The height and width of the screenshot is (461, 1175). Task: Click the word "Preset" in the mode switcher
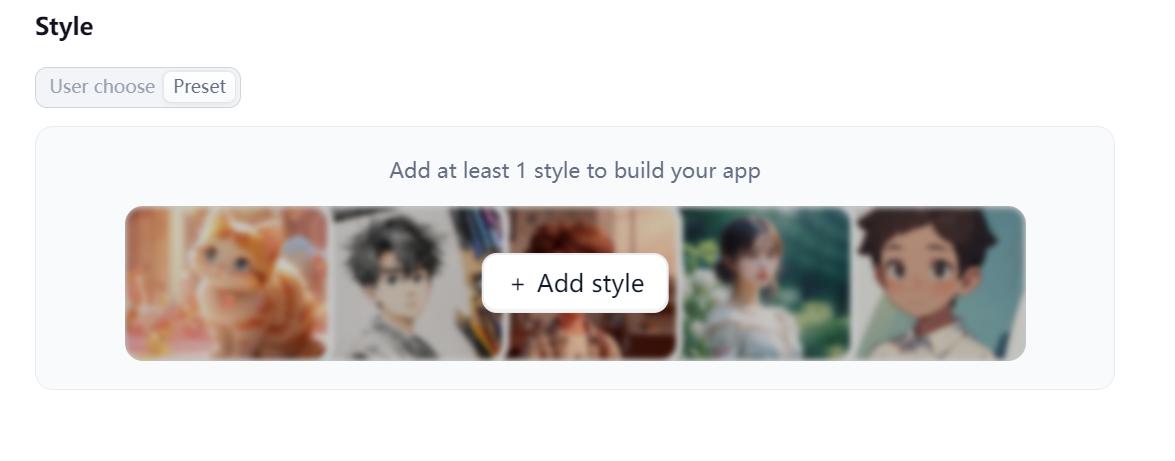pyautogui.click(x=199, y=87)
